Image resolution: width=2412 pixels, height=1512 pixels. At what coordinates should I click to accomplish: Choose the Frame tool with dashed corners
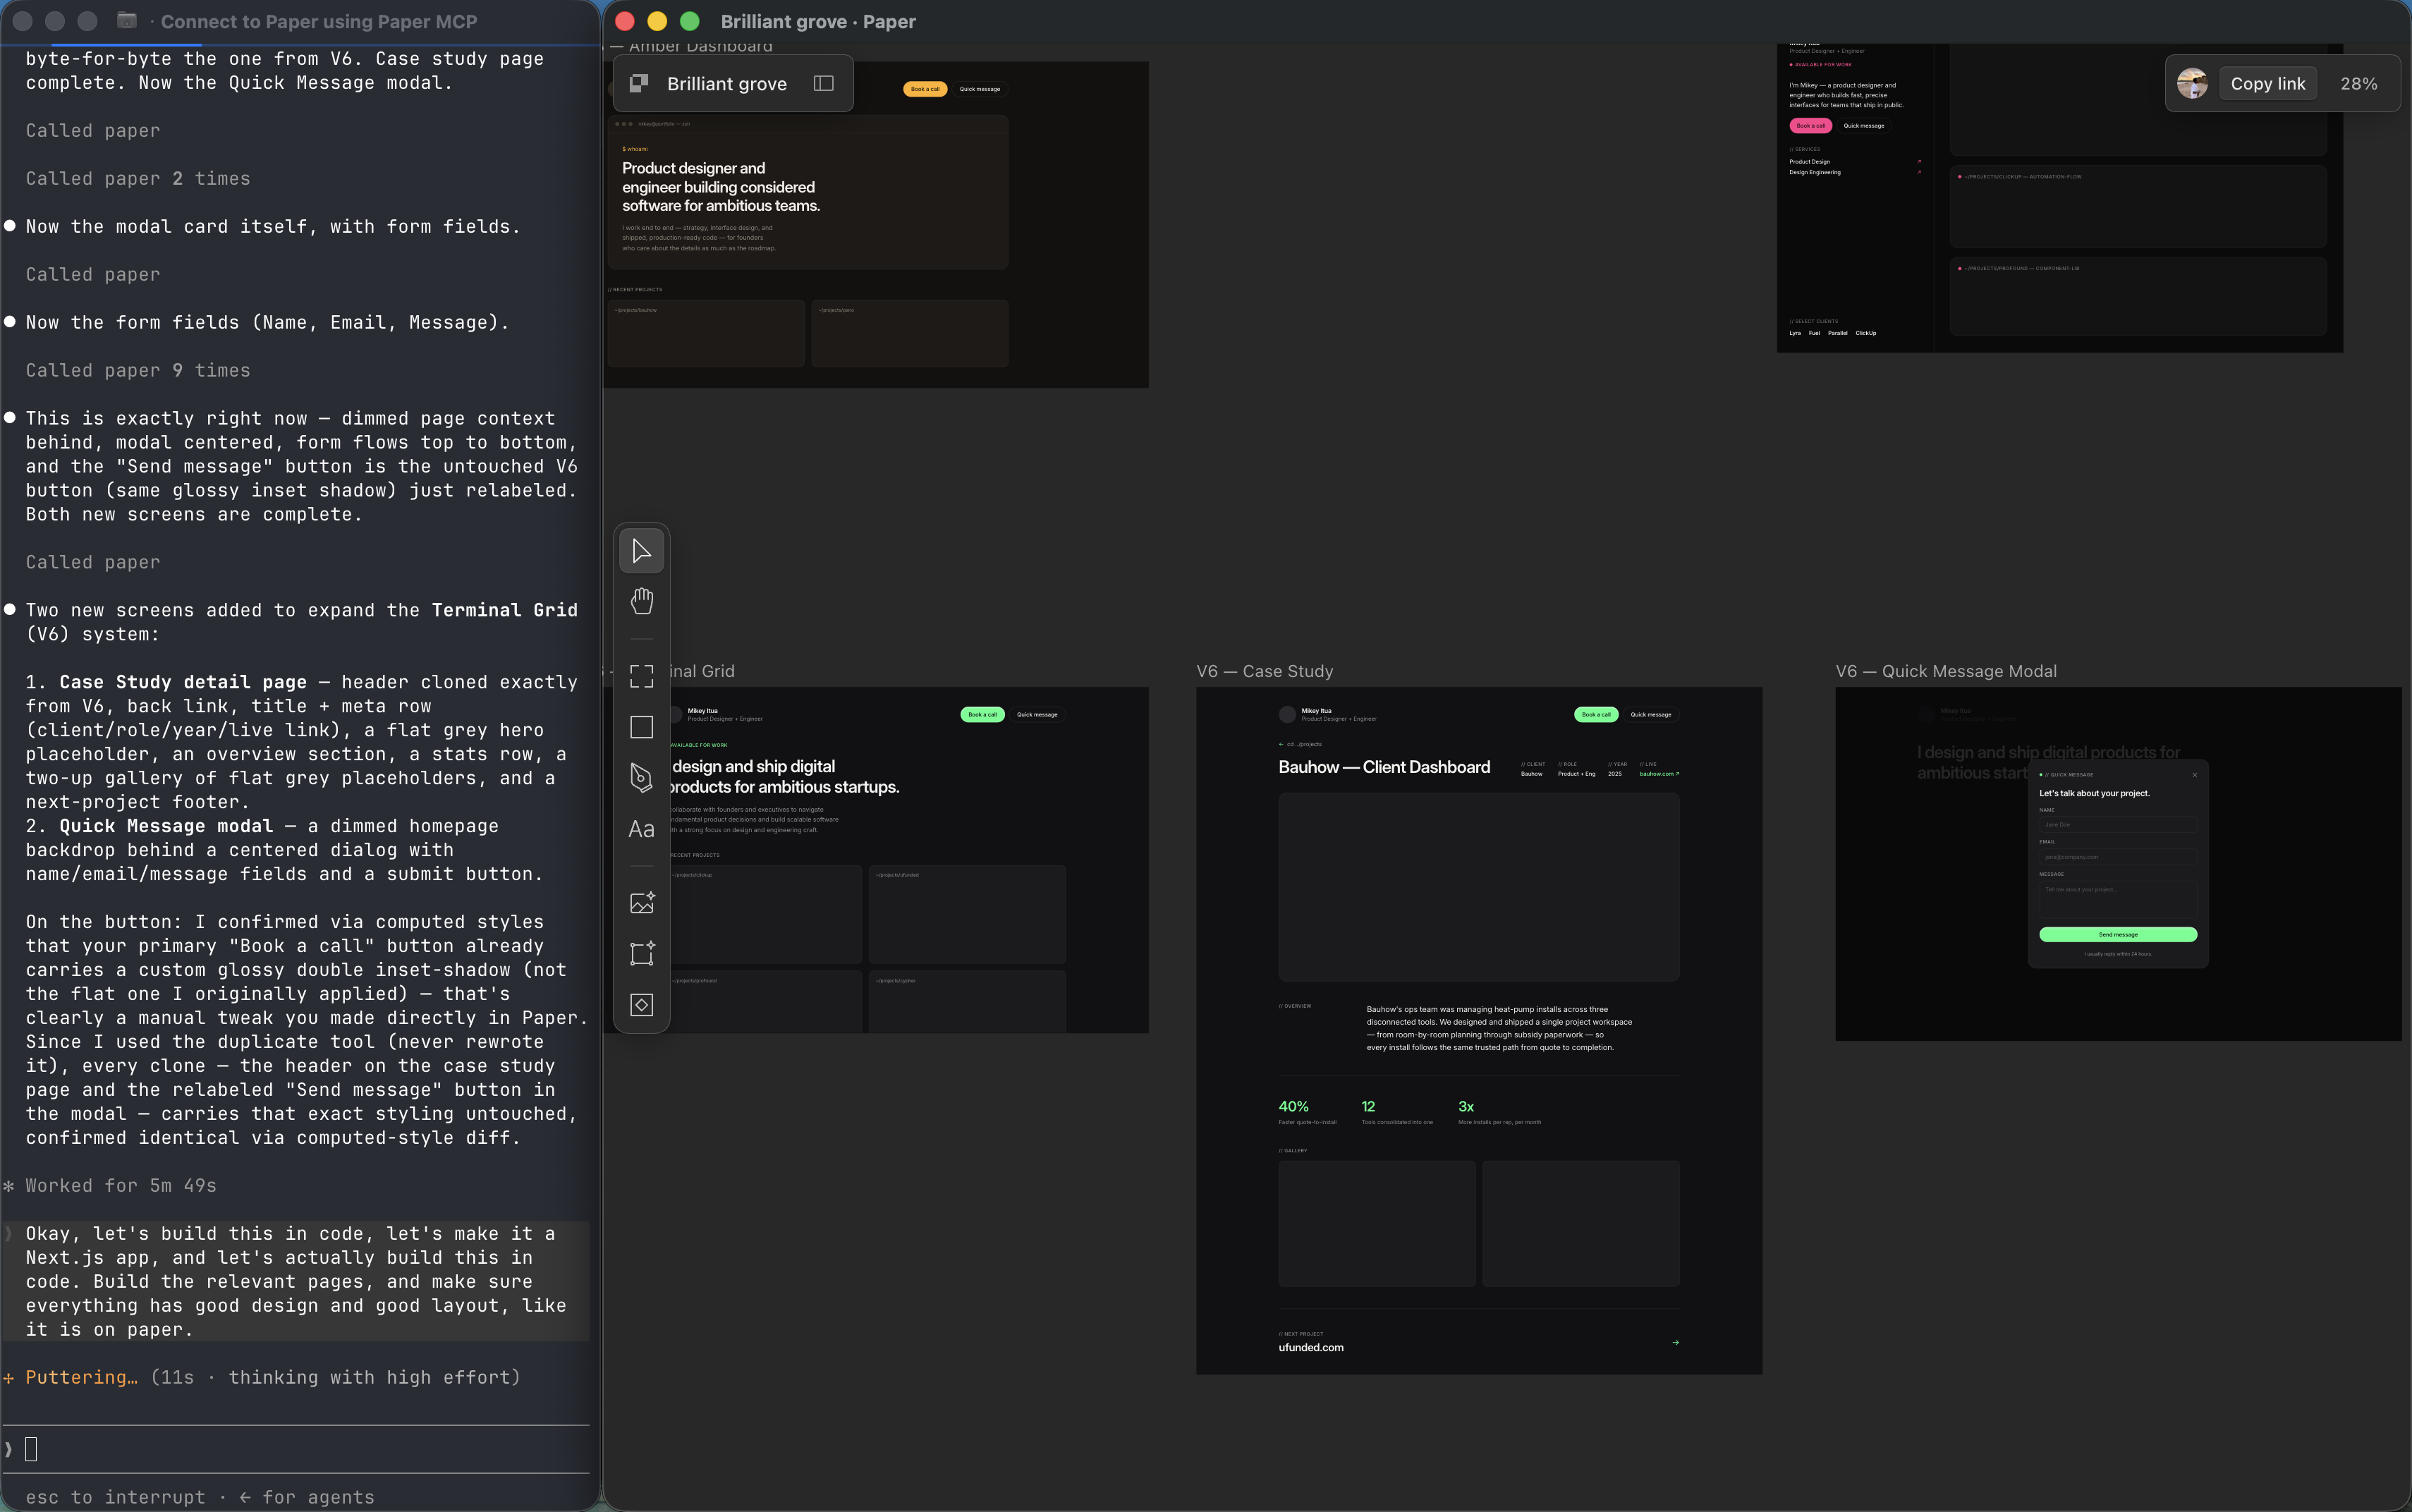[x=641, y=677]
